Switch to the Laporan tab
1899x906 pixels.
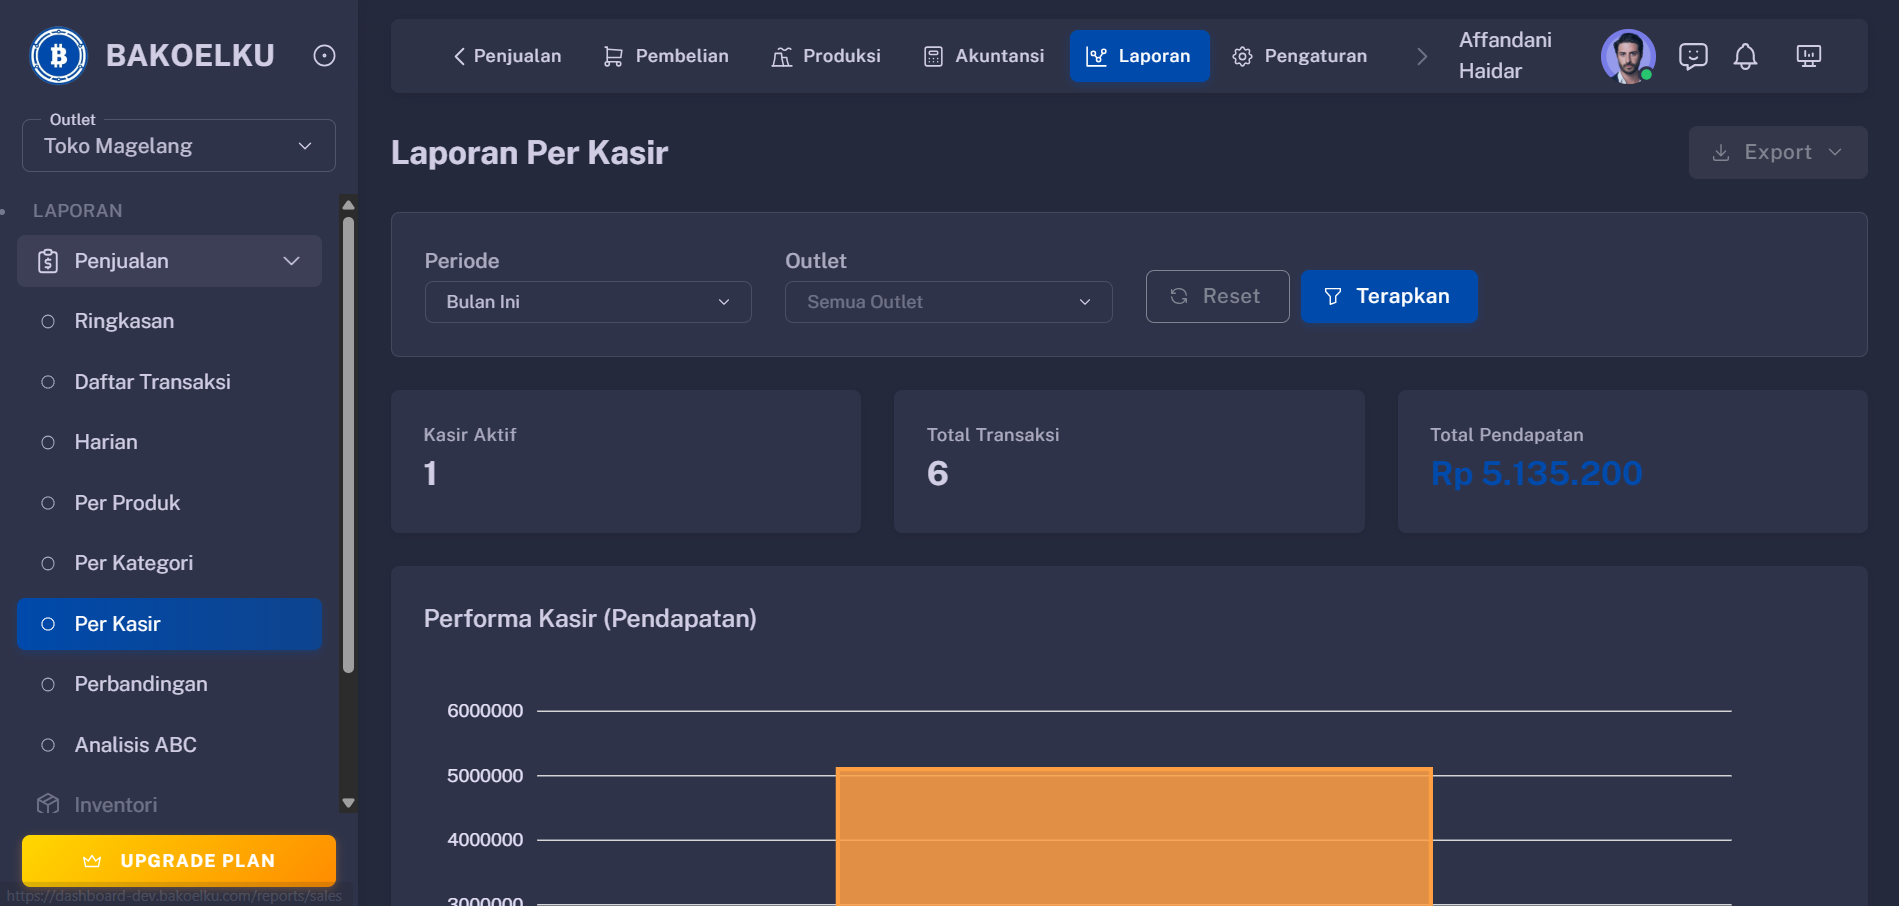click(1139, 56)
